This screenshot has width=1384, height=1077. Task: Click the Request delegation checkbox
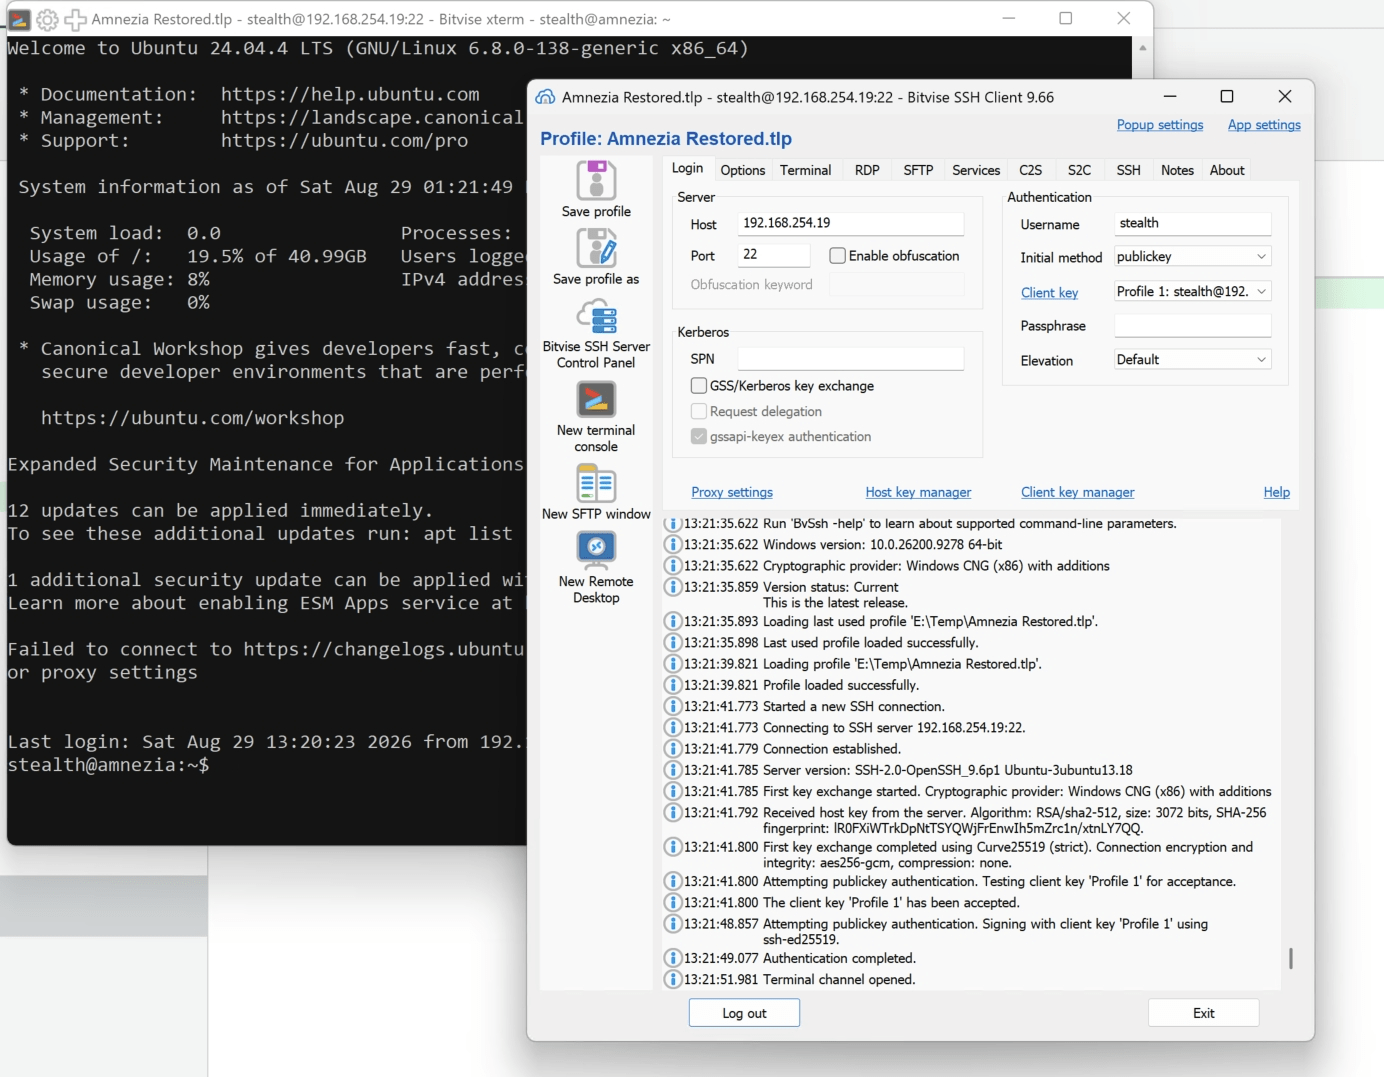click(x=699, y=411)
